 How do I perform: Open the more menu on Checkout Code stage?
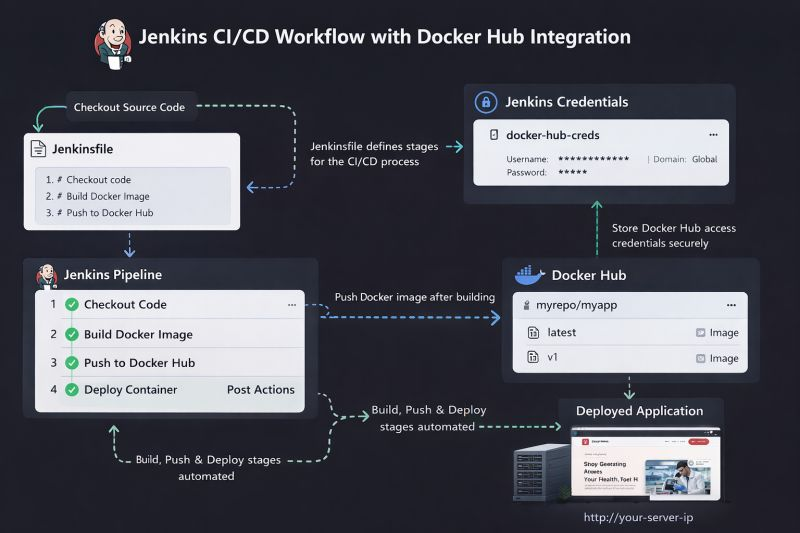[292, 304]
